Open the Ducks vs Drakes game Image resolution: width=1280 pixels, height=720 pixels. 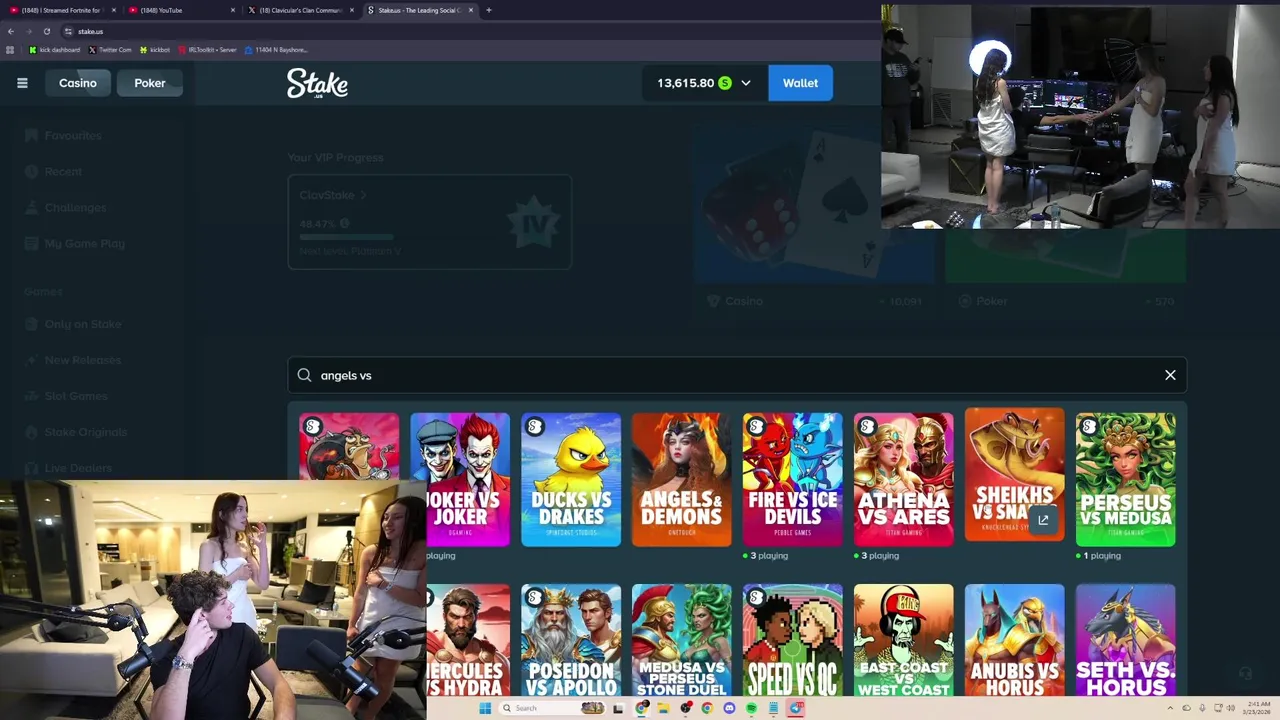(571, 480)
